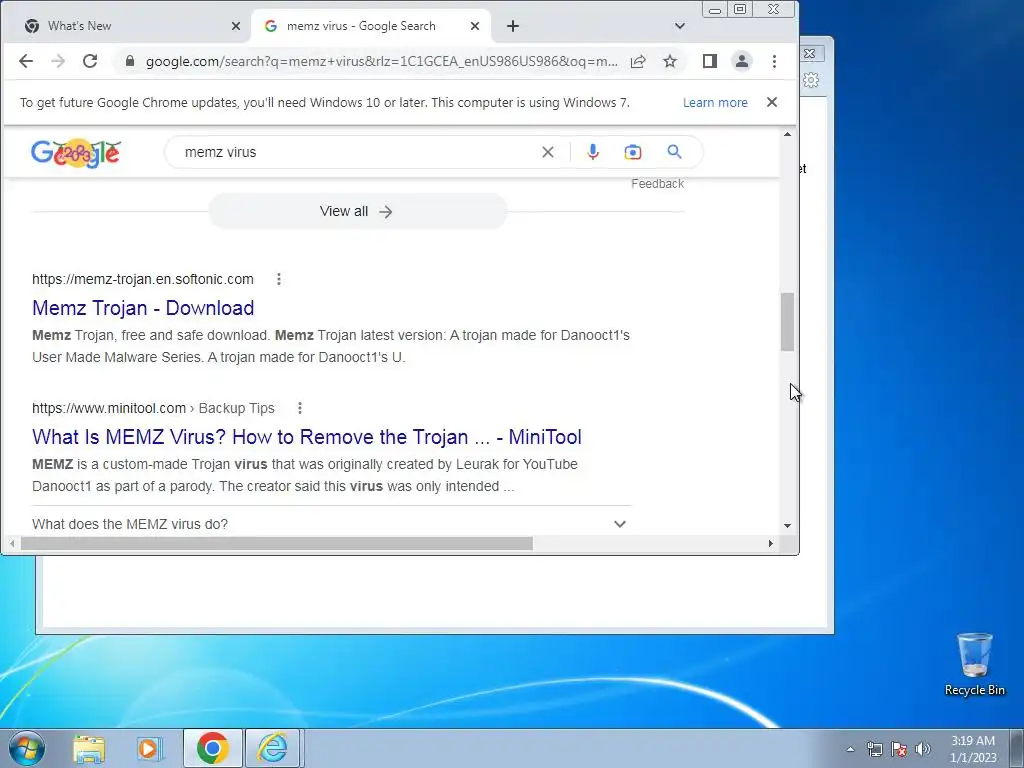Click the Chrome taskbar icon
This screenshot has height=768, width=1024.
tap(213, 748)
